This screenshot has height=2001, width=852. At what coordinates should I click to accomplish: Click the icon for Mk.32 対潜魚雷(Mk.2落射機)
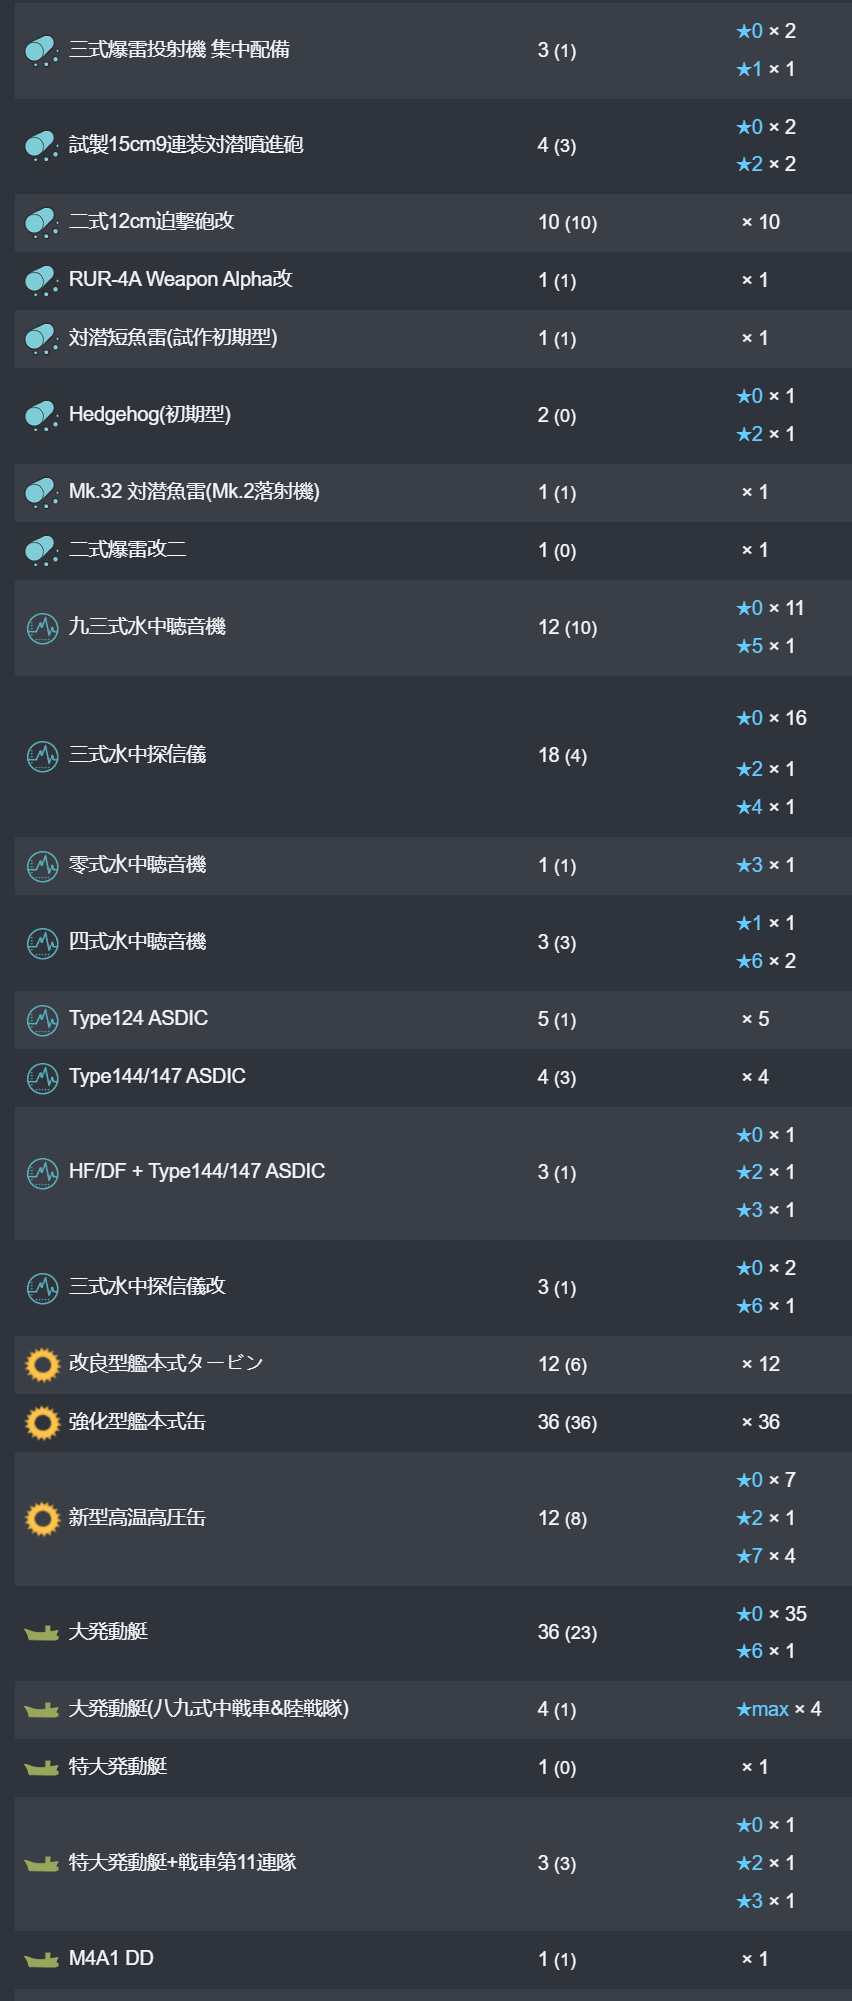point(42,492)
